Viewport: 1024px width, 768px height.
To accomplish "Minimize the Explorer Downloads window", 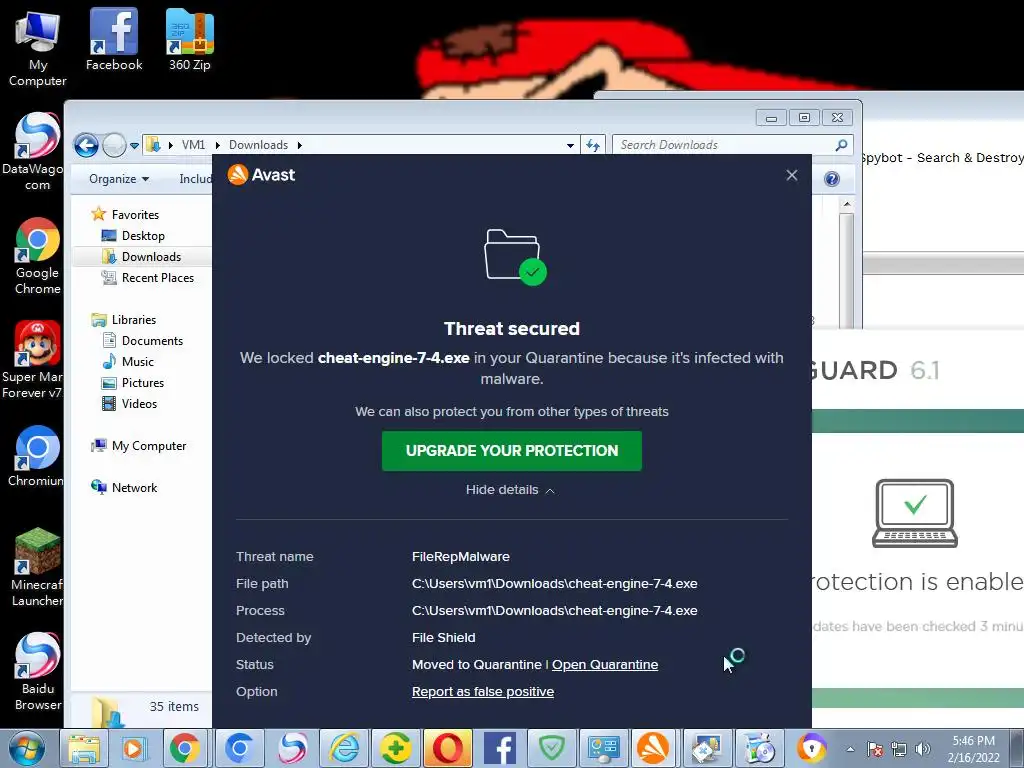I will point(771,118).
